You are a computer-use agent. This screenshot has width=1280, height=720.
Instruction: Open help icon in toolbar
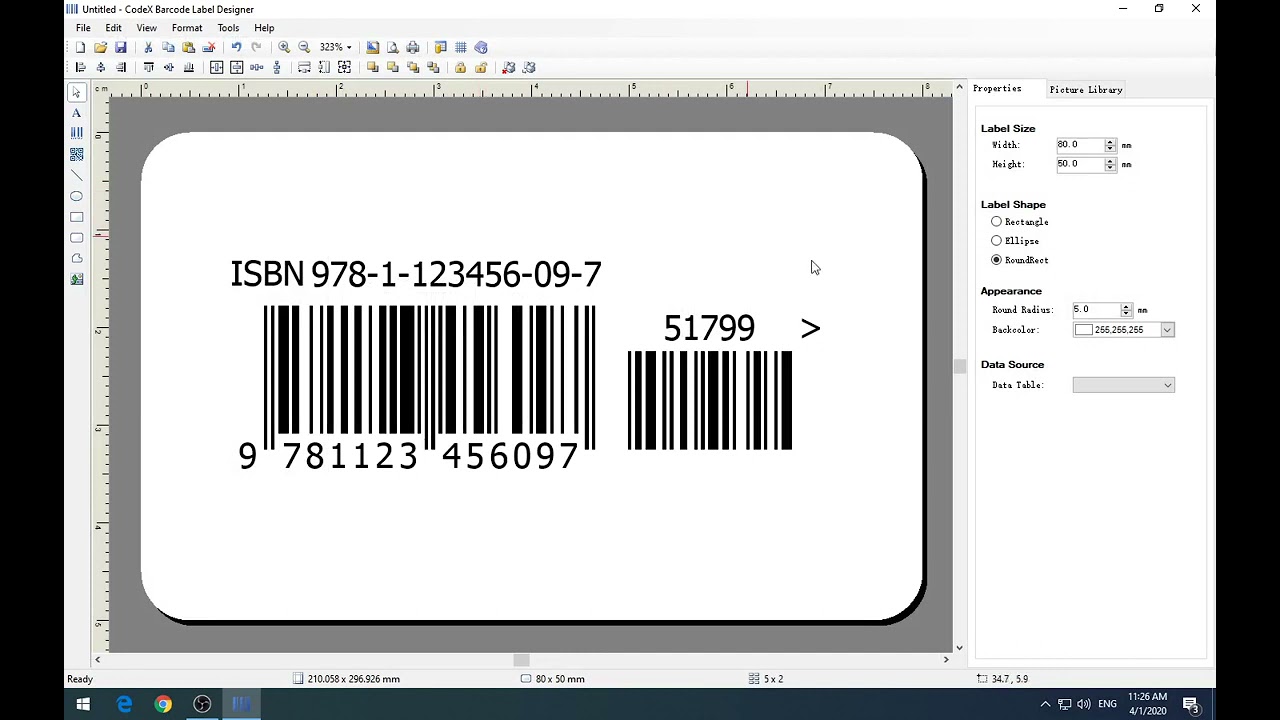[x=481, y=47]
